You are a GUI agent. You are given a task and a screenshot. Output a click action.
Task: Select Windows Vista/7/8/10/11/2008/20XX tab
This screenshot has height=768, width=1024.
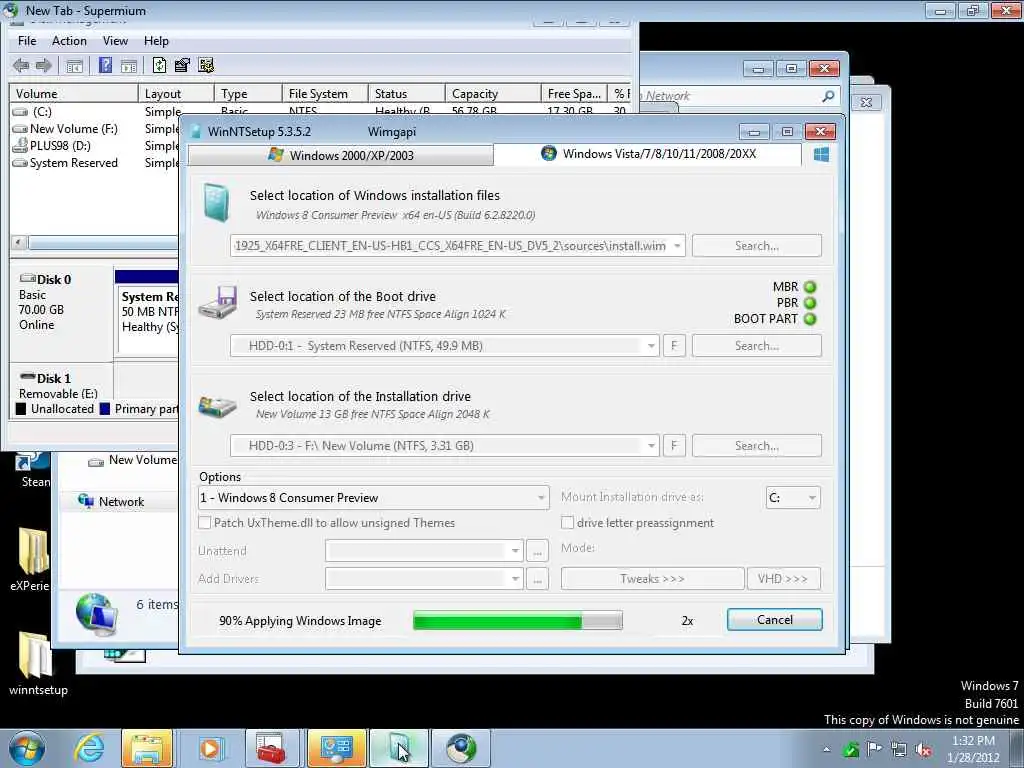tap(648, 154)
